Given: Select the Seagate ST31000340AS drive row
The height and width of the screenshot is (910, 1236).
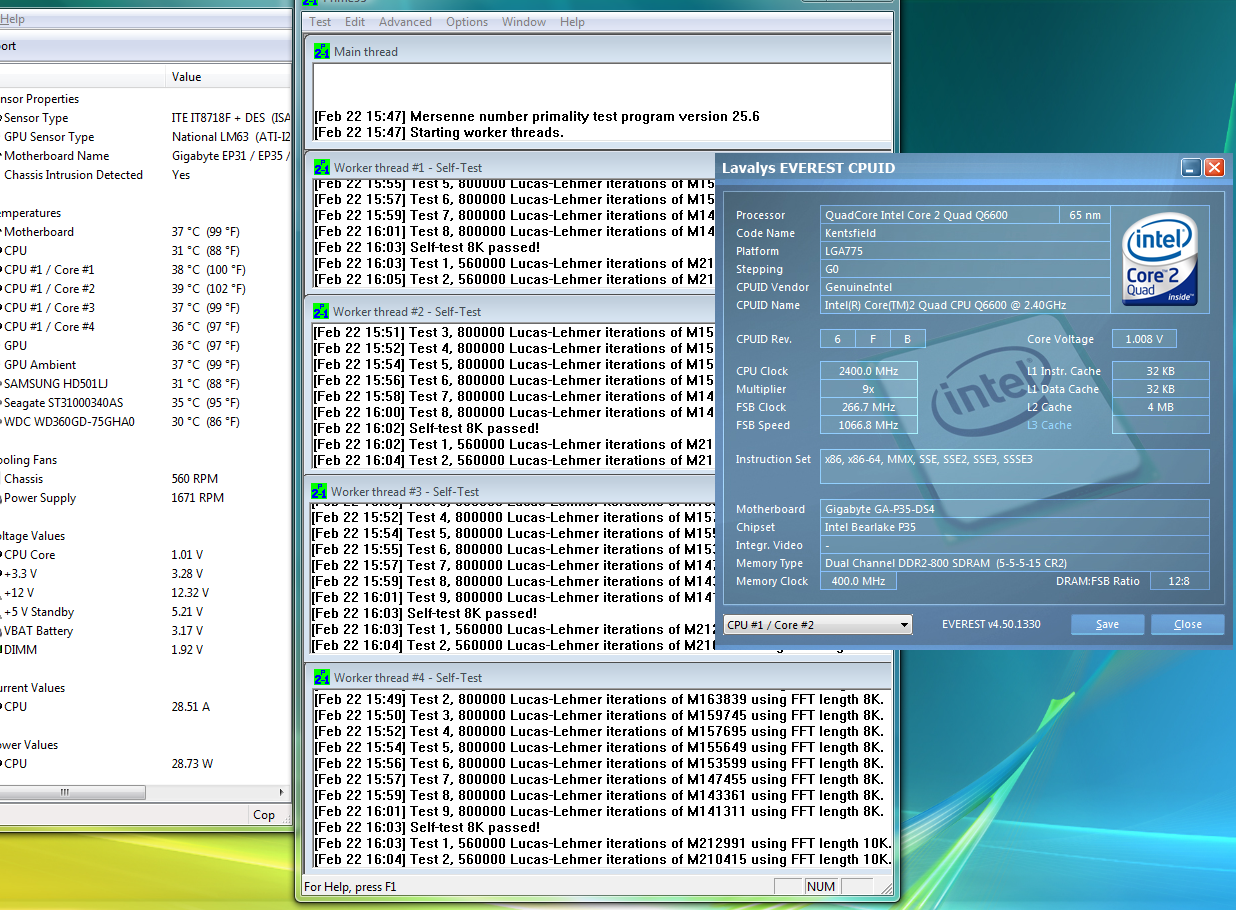Looking at the screenshot, I should click(145, 403).
